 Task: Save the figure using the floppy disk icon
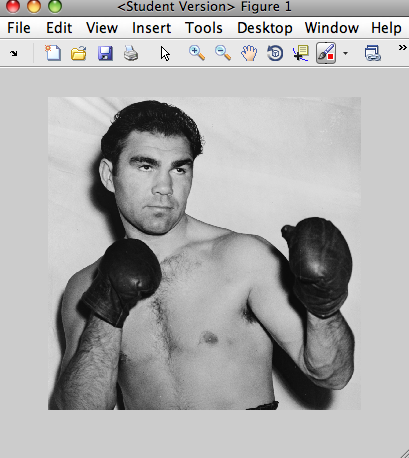pyautogui.click(x=105, y=53)
